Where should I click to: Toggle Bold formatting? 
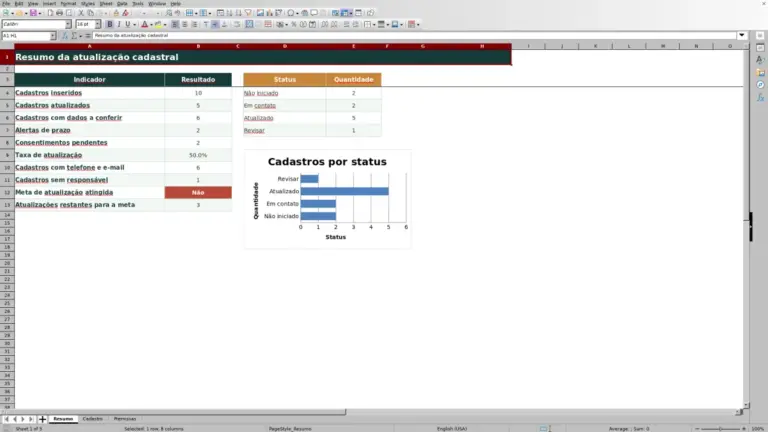pyautogui.click(x=110, y=24)
